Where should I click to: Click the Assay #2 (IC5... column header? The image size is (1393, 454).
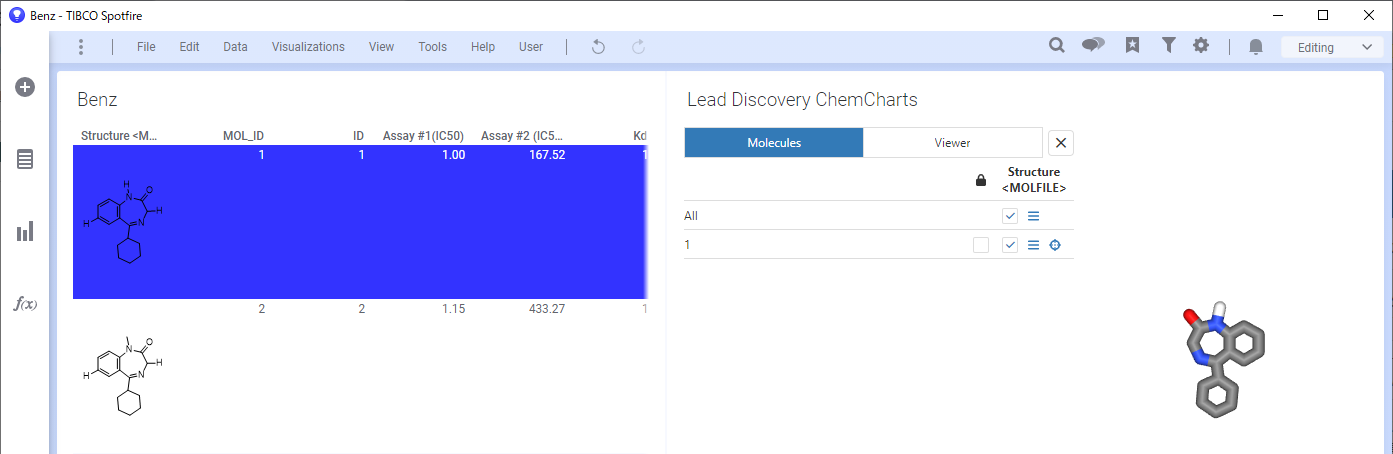[x=522, y=135]
